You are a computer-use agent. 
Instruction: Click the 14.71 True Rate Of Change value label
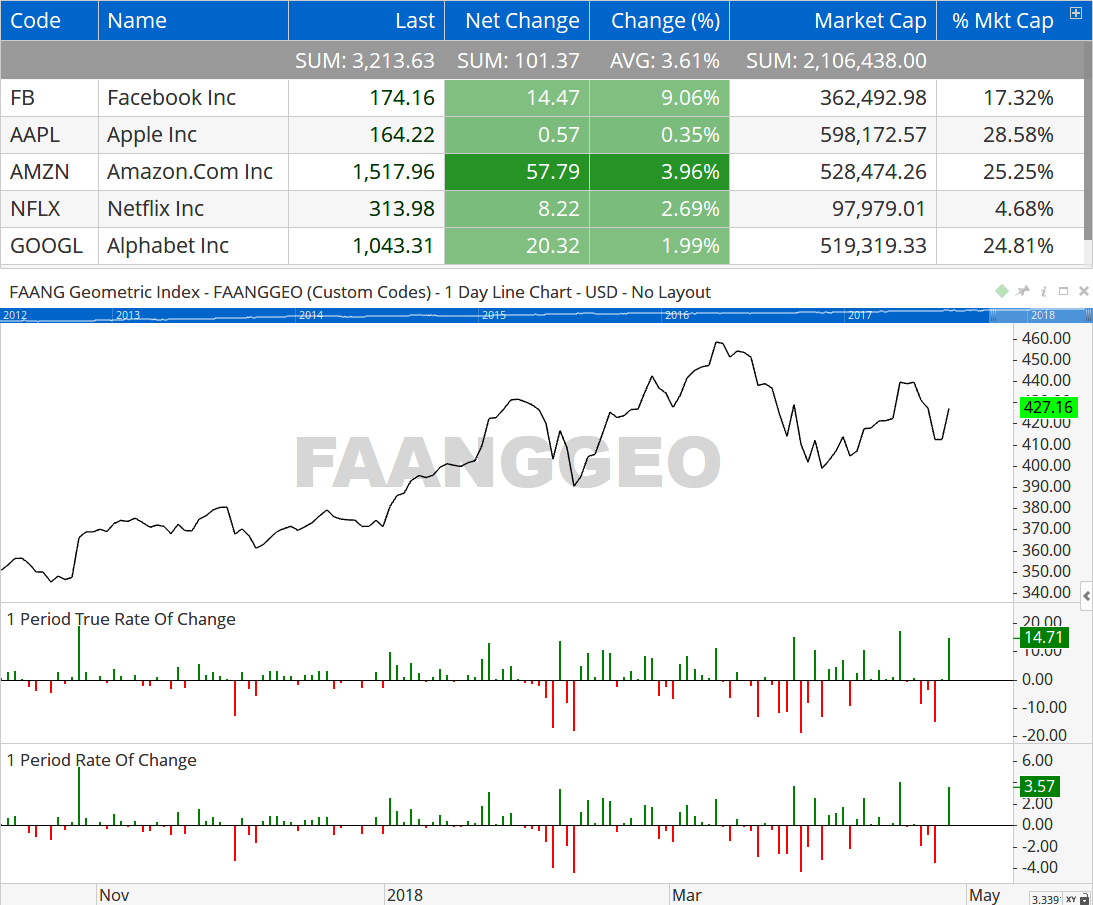[1044, 637]
